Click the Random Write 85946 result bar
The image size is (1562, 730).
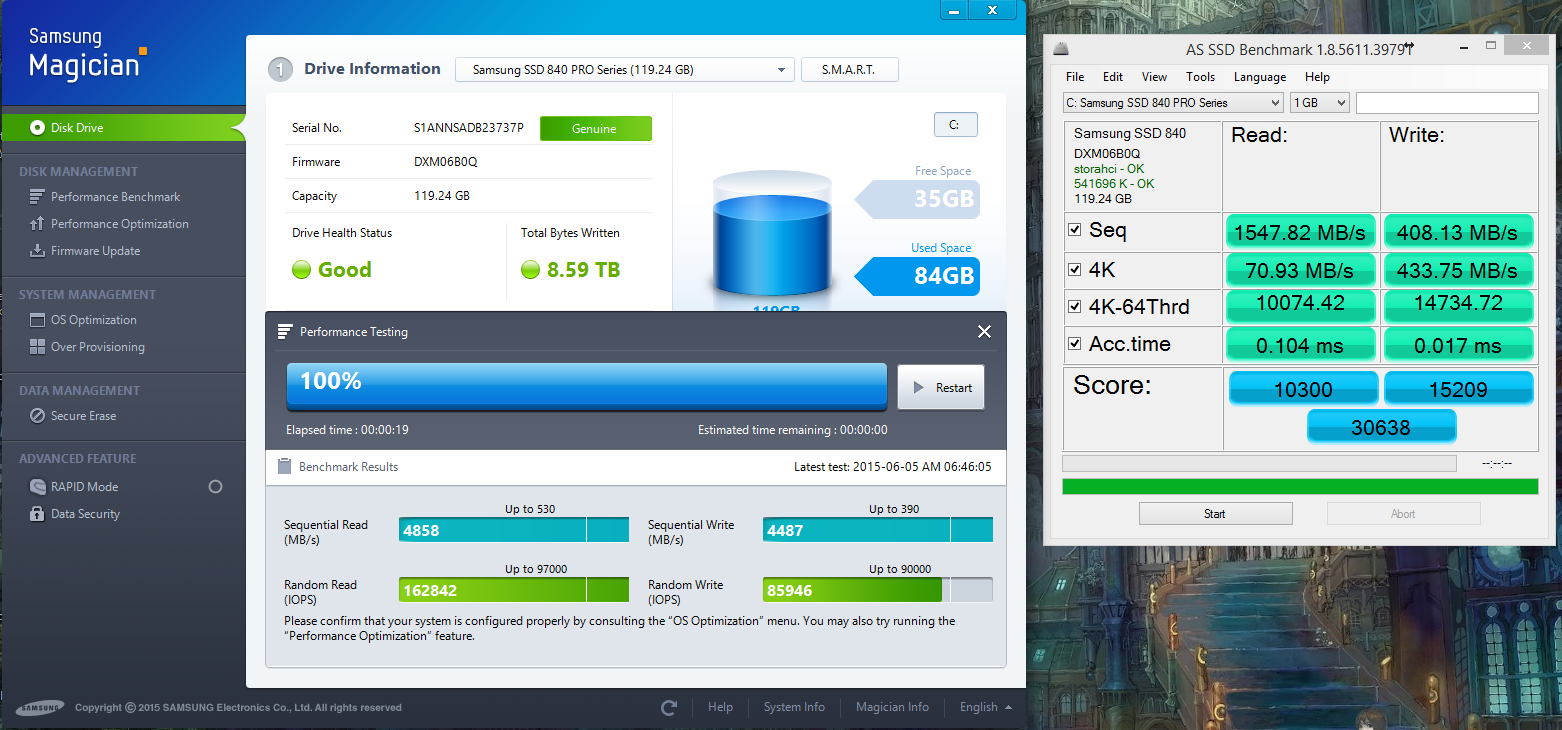tap(878, 590)
